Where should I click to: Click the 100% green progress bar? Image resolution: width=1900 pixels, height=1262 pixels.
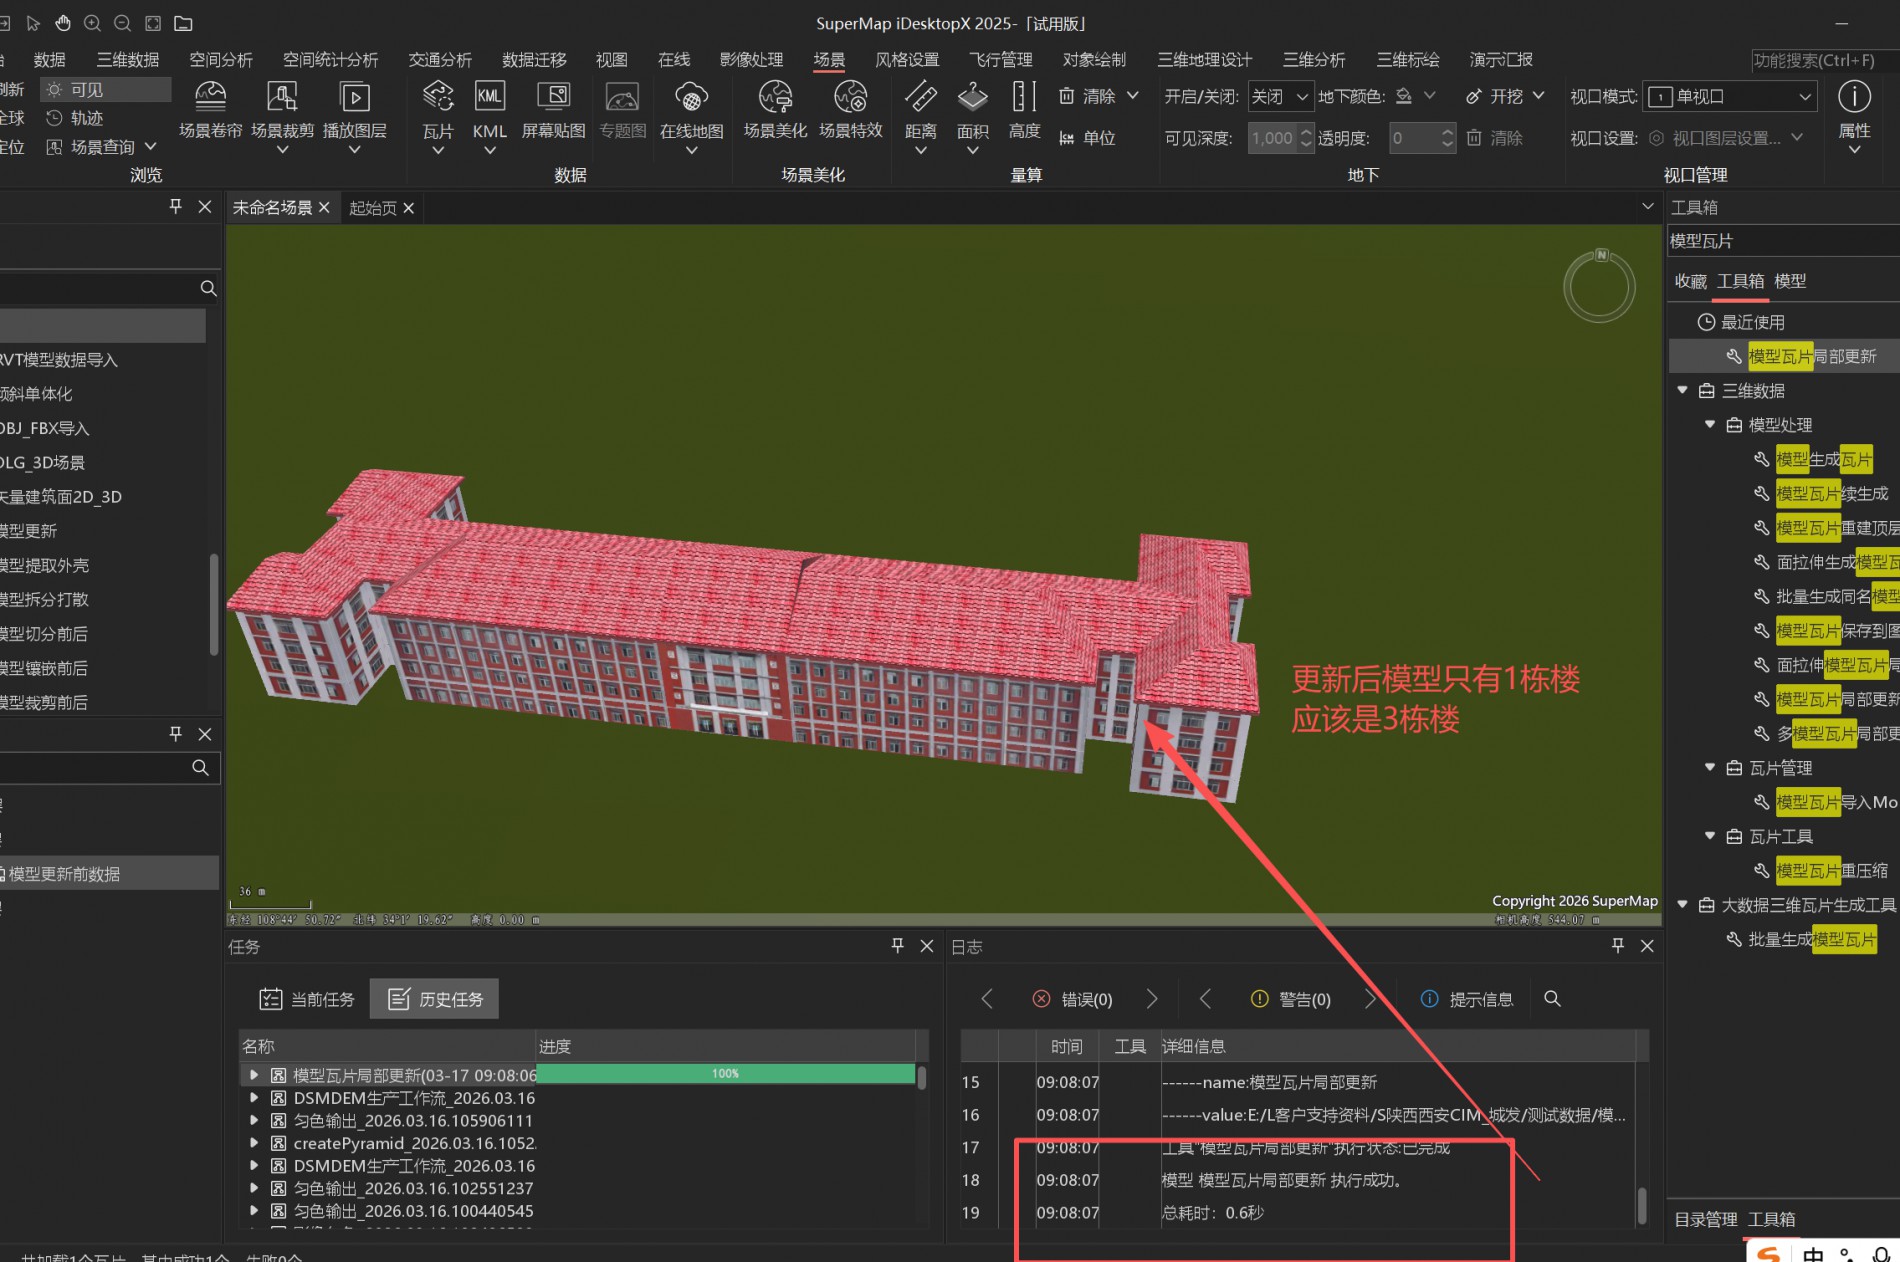click(725, 1074)
